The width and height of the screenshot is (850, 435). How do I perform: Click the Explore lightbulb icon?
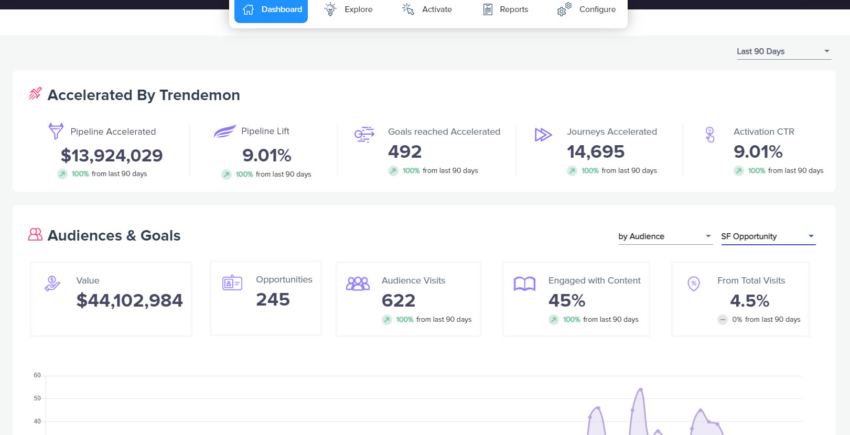pos(330,9)
